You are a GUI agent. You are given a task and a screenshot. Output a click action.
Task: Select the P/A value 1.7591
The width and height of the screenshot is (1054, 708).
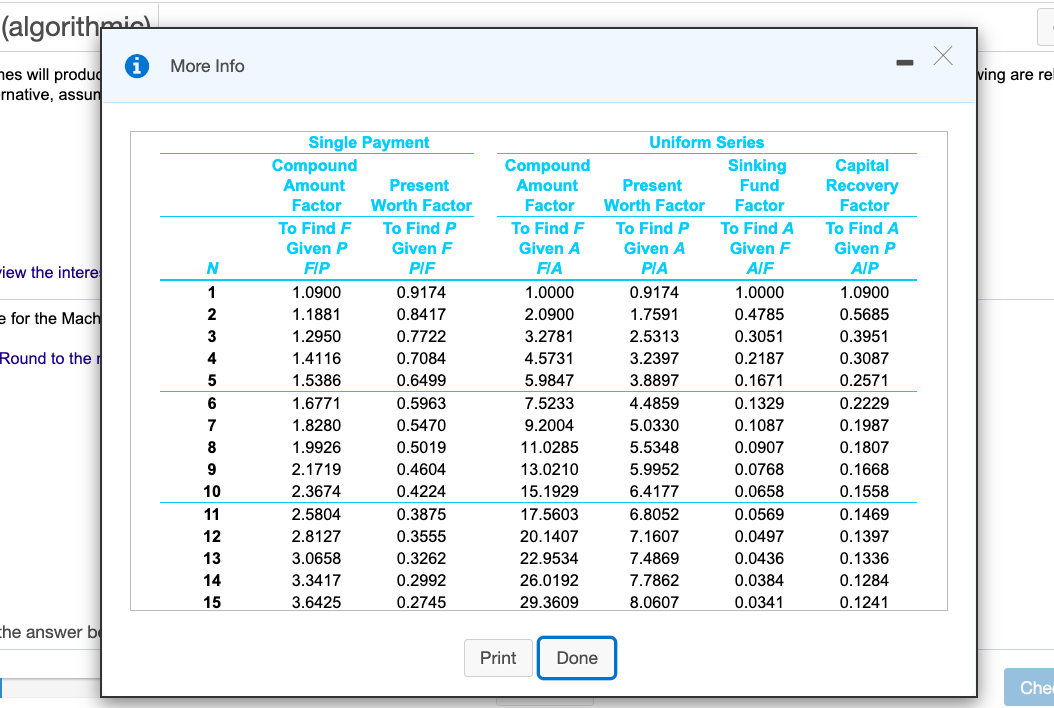[654, 315]
